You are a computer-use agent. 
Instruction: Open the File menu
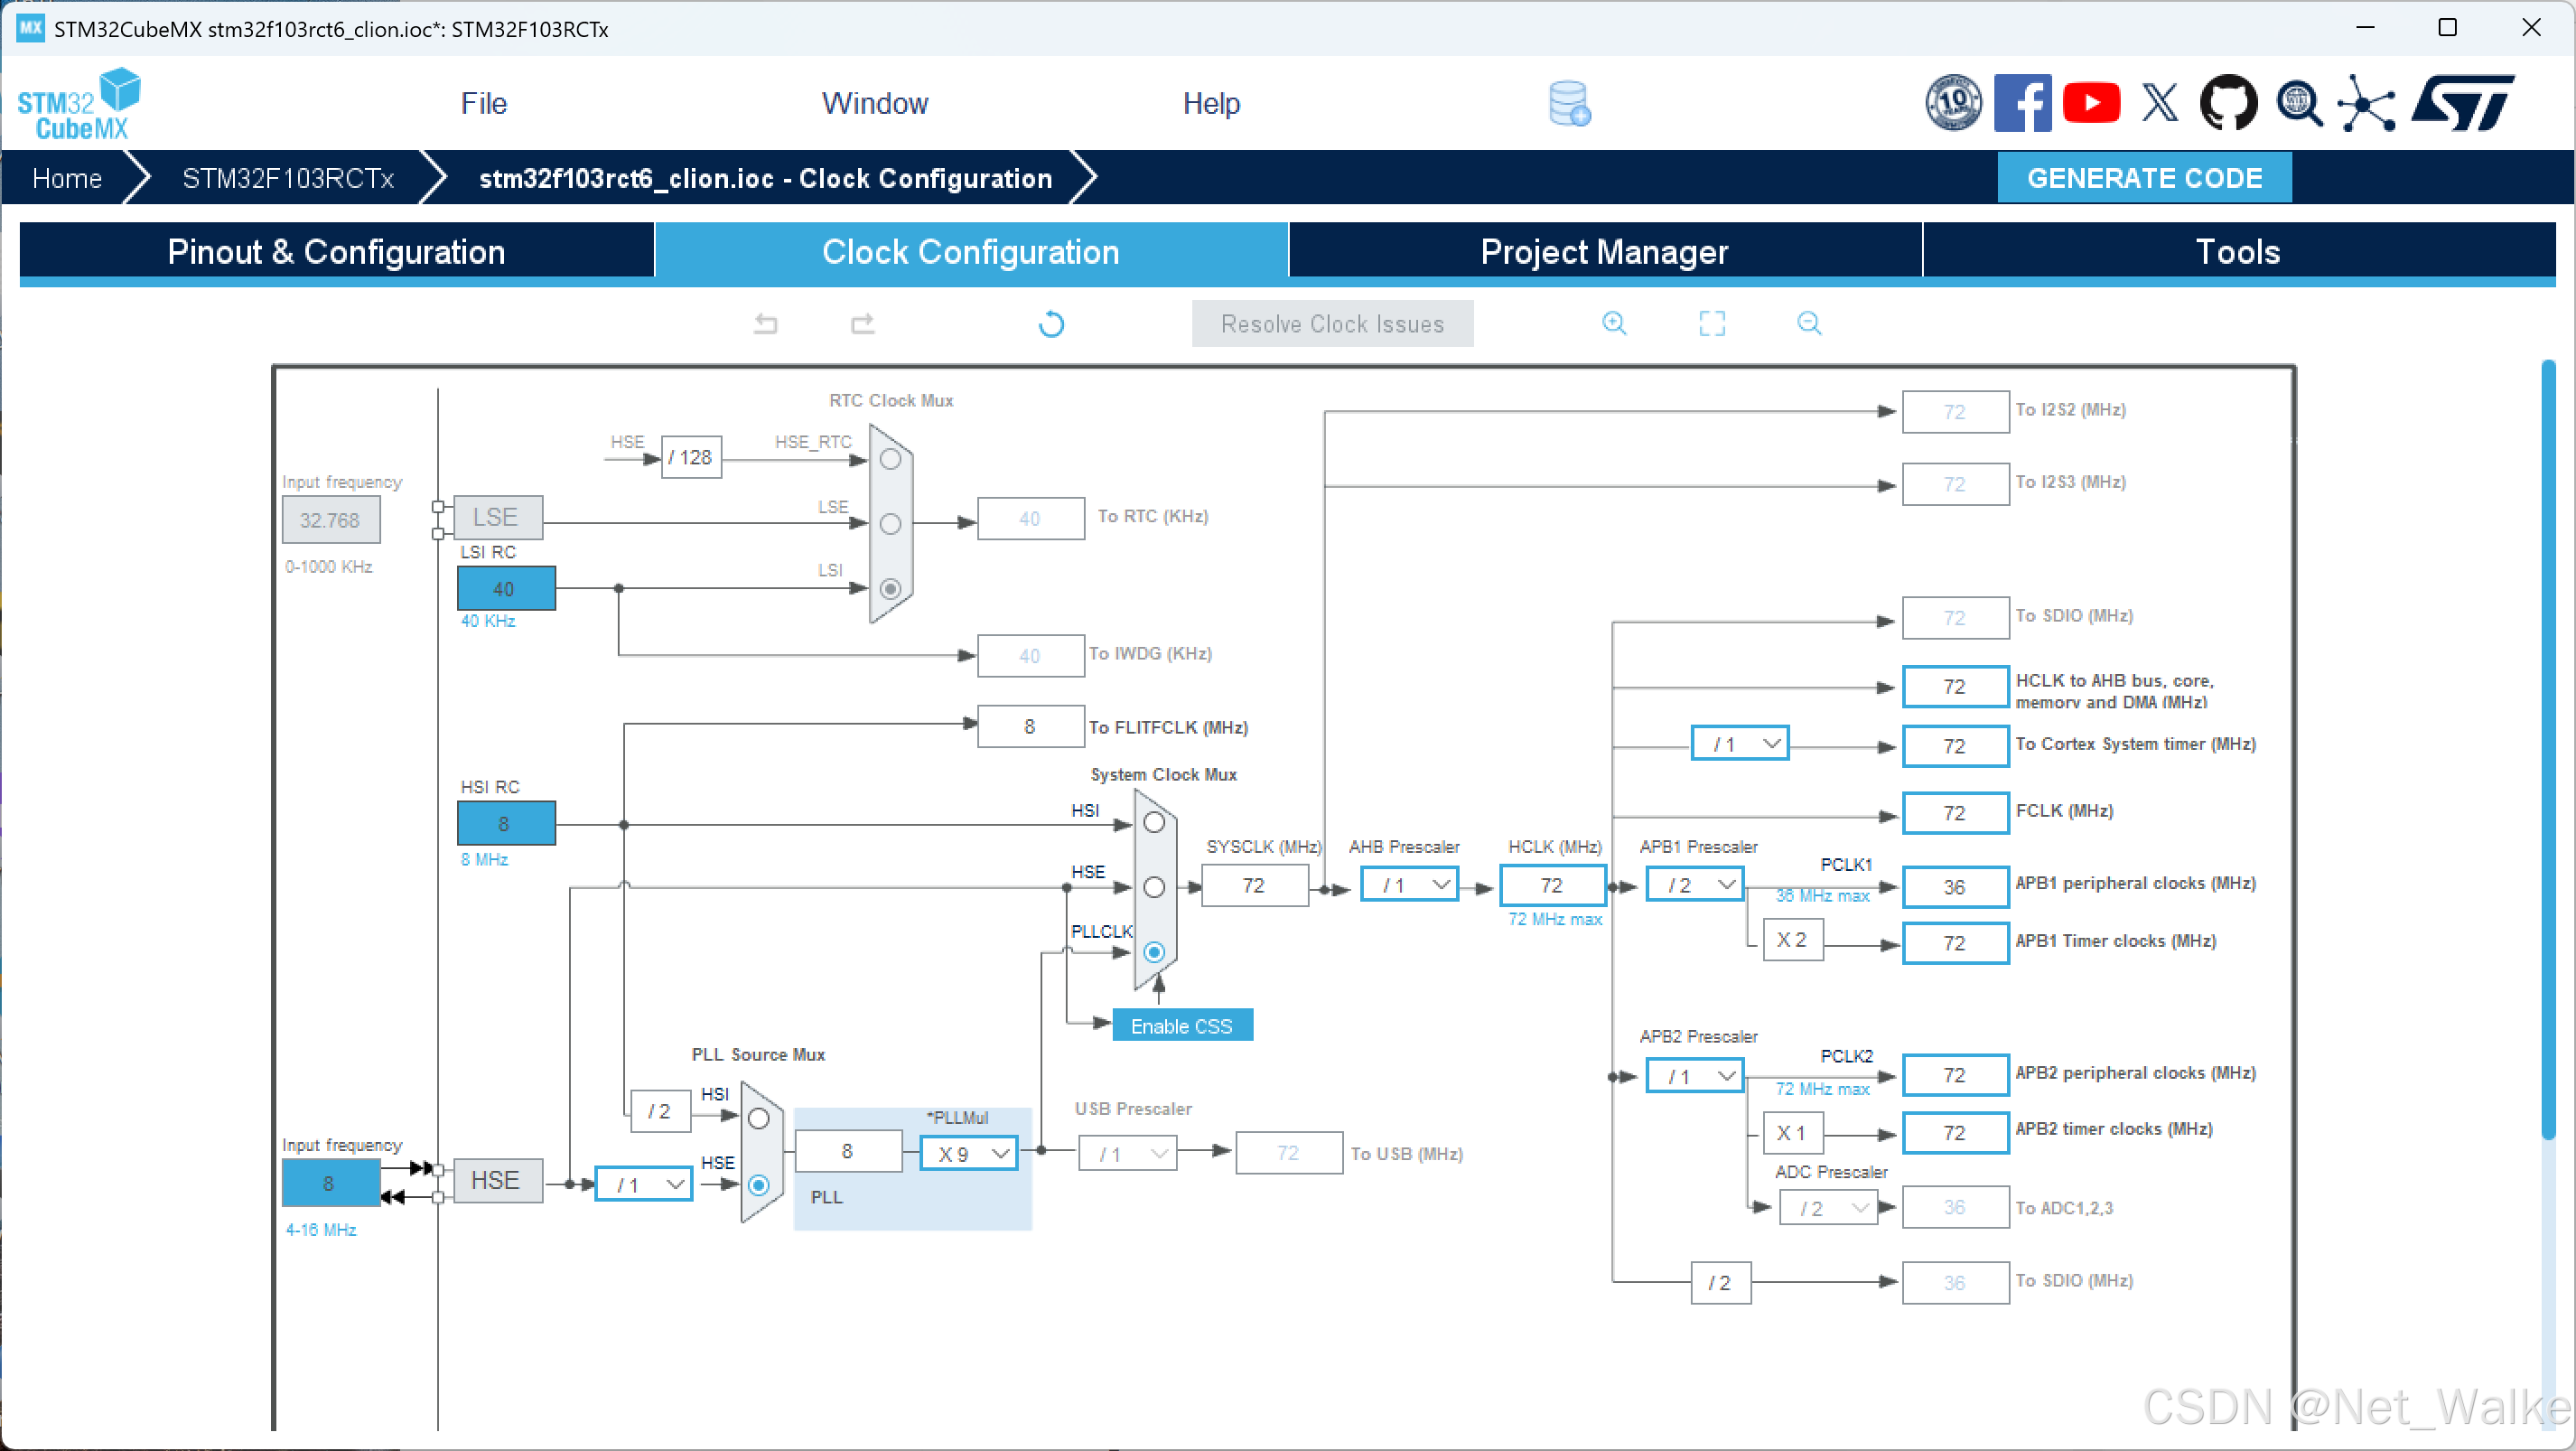[484, 103]
